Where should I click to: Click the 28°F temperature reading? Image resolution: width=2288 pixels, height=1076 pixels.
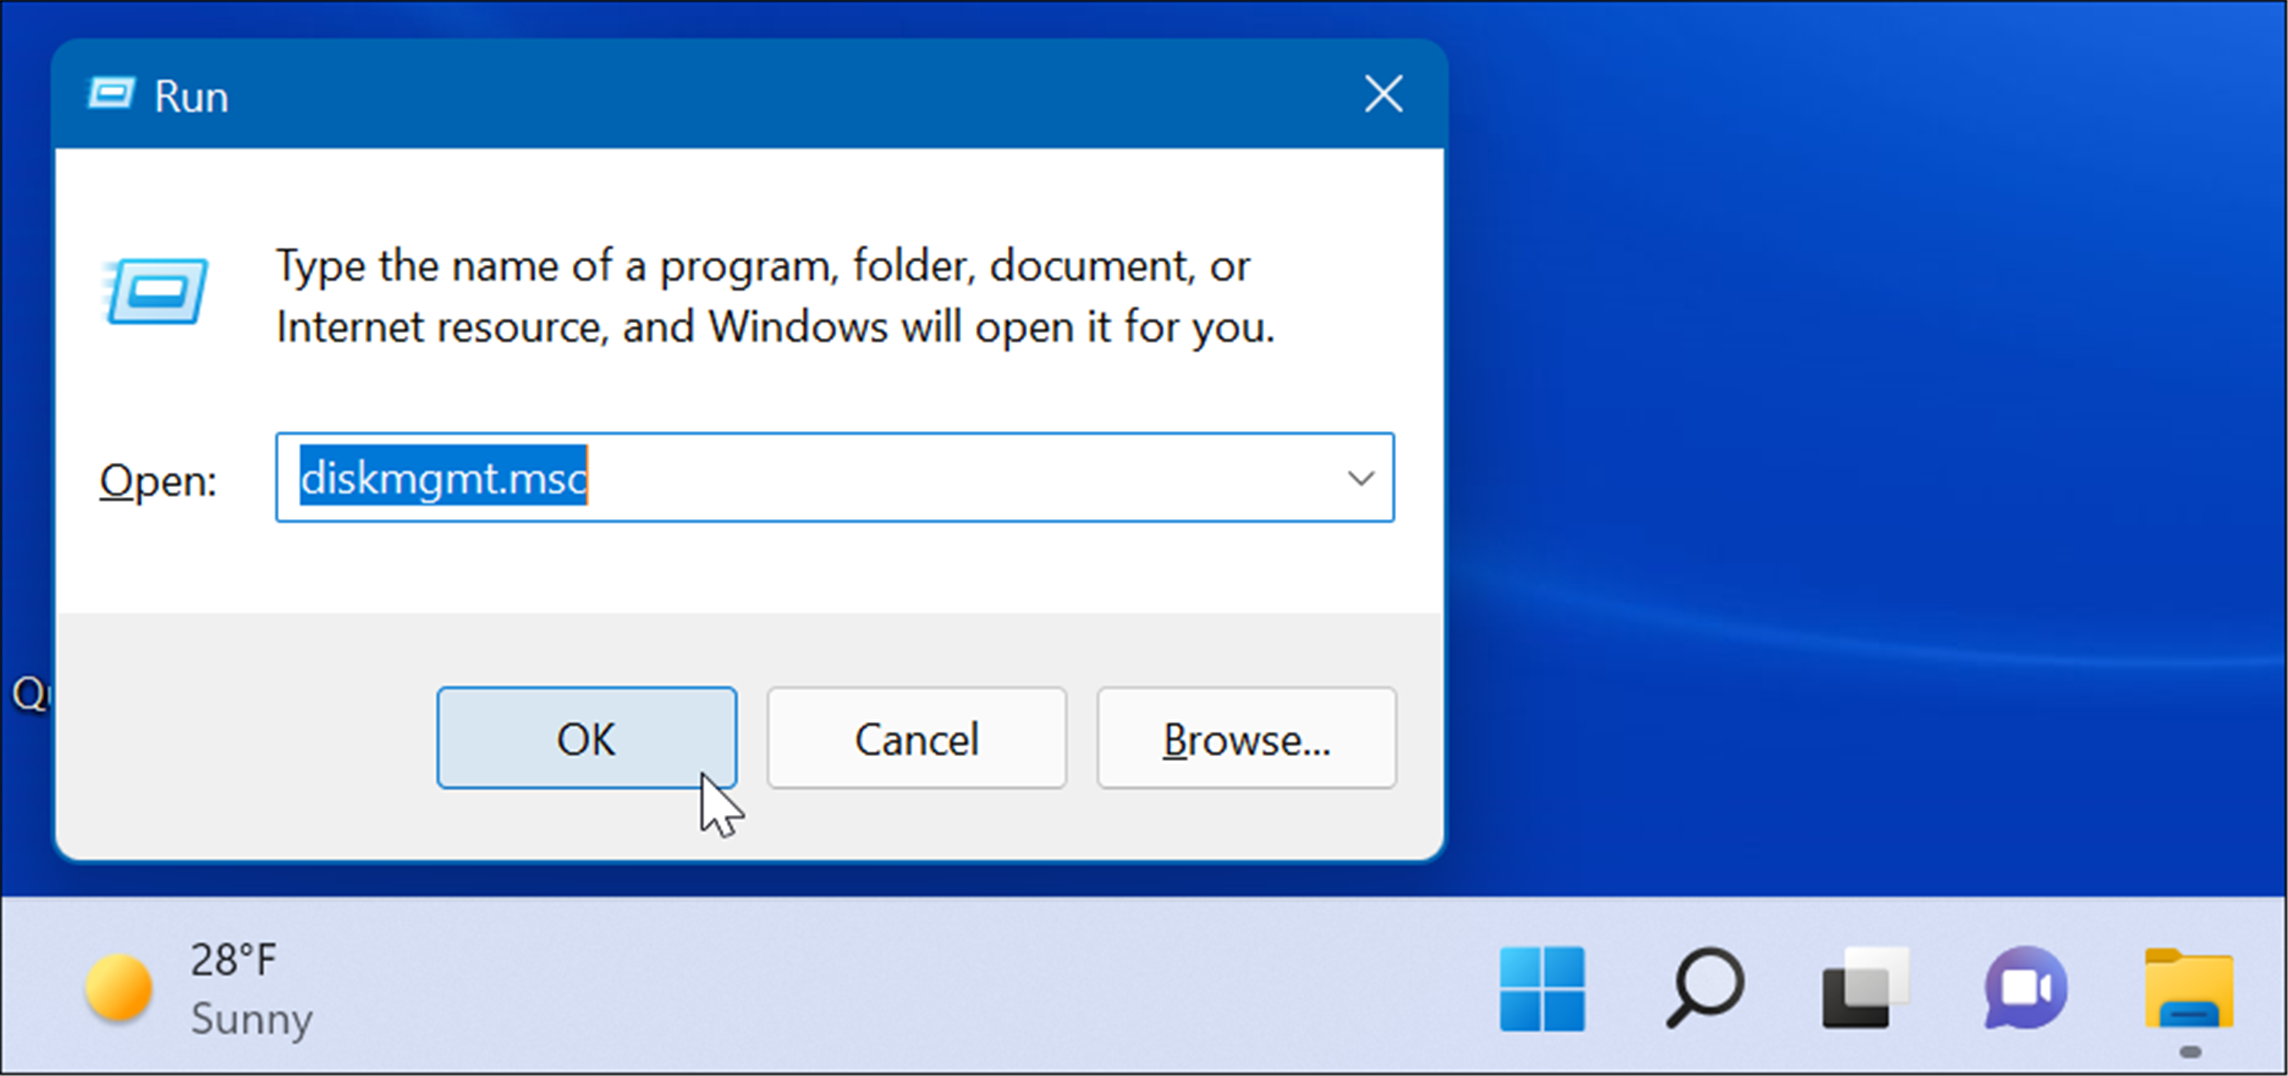[233, 958]
